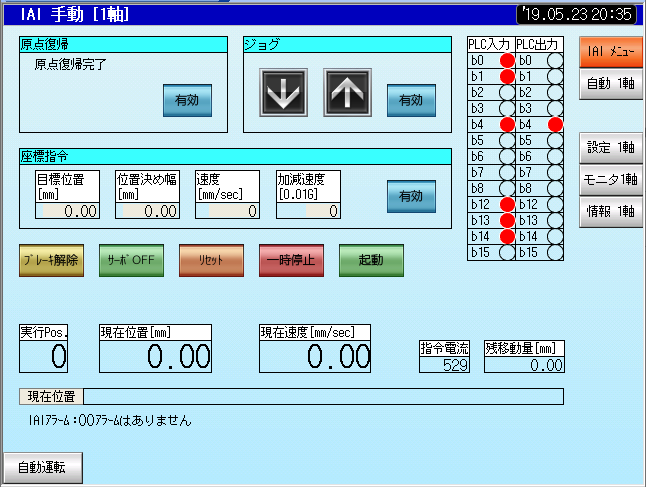The image size is (646, 487).
Task: Select the 加減速度 [0.01G] input field
Action: point(308,211)
